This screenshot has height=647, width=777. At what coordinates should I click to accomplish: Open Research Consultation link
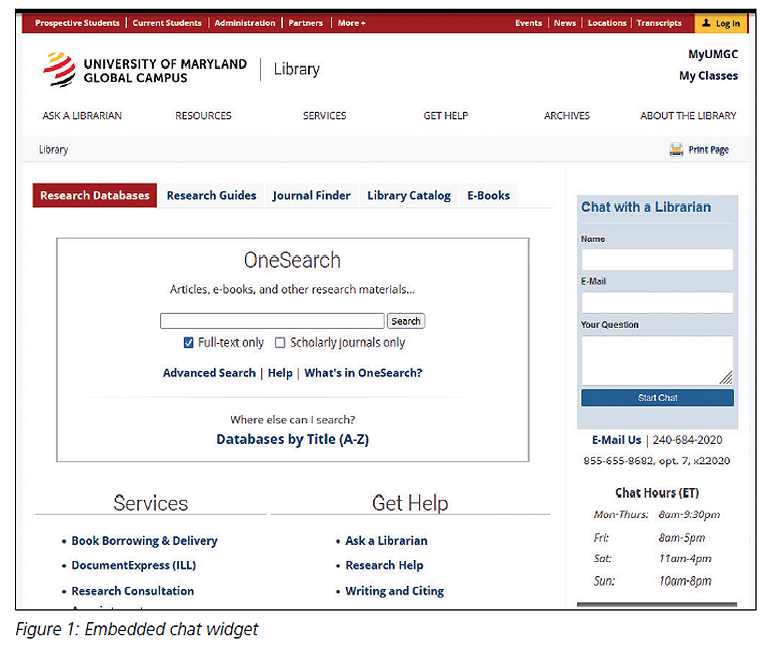(x=132, y=591)
